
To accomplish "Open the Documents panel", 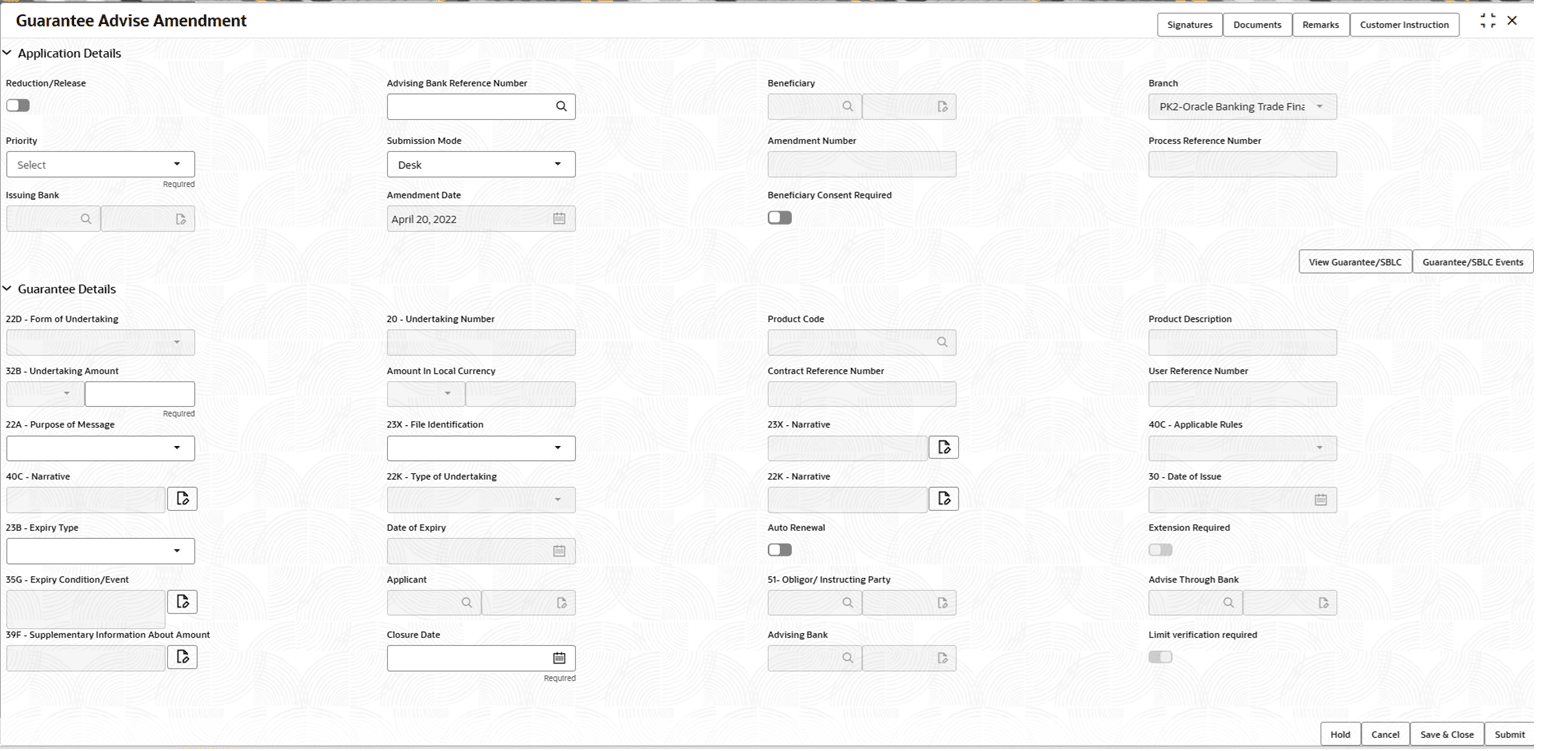I will pos(1256,24).
